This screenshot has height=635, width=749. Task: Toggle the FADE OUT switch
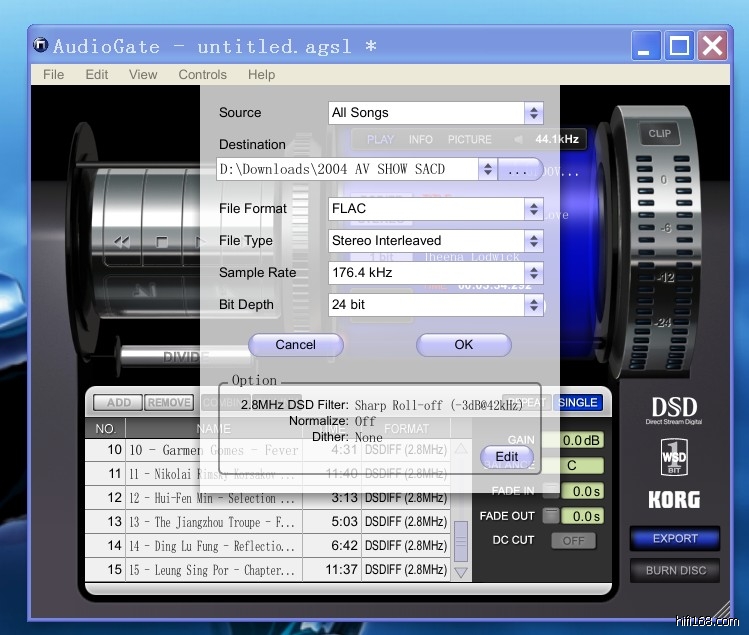click(550, 516)
